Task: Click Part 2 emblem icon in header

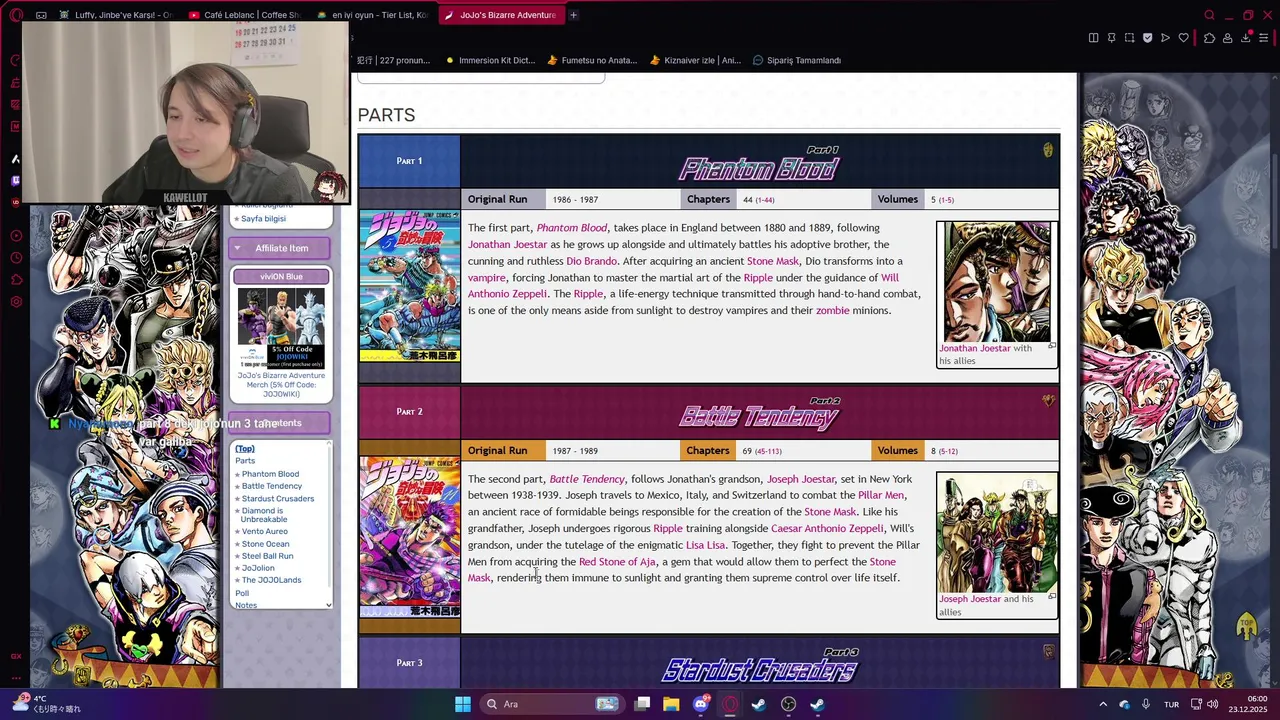Action: pos(1048,401)
